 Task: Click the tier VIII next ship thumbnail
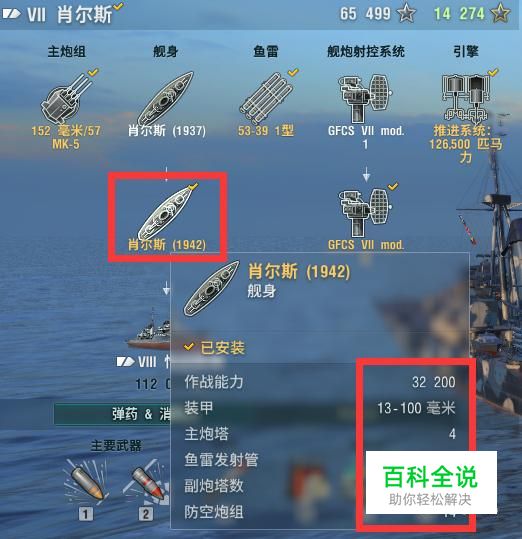tap(148, 330)
